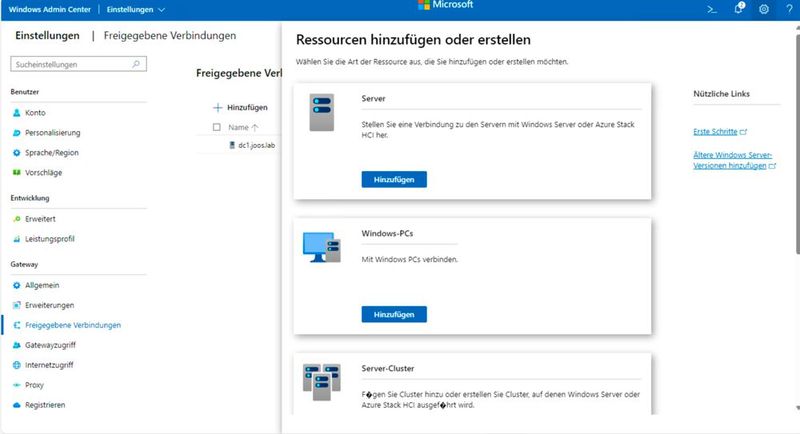Click into the Sucheinstellungen search field

point(78,64)
